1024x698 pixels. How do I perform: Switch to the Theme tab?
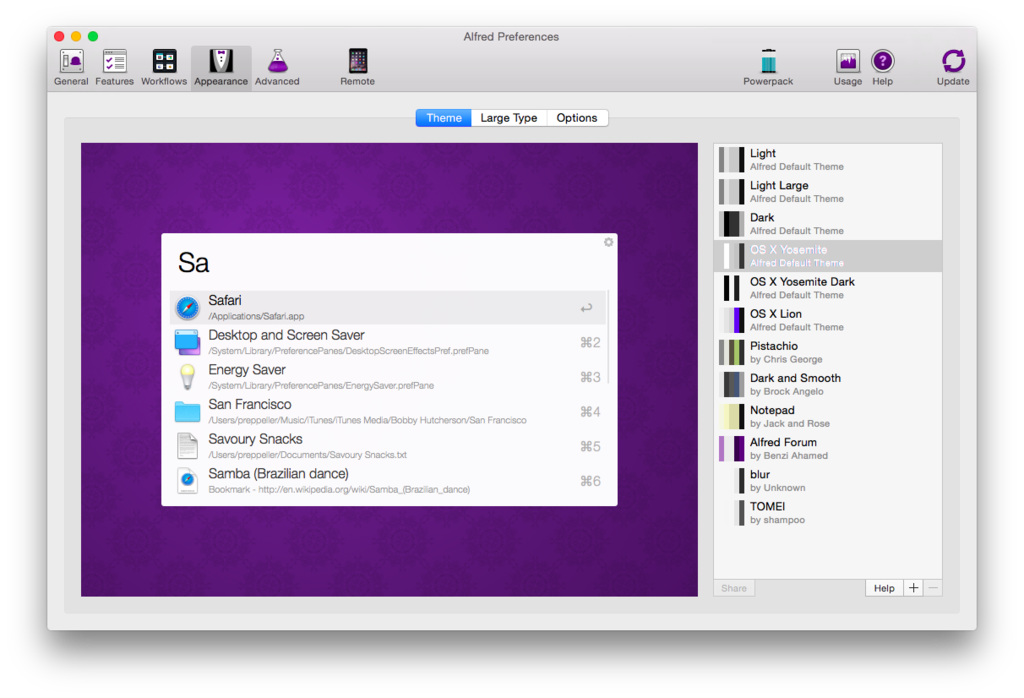(x=443, y=118)
